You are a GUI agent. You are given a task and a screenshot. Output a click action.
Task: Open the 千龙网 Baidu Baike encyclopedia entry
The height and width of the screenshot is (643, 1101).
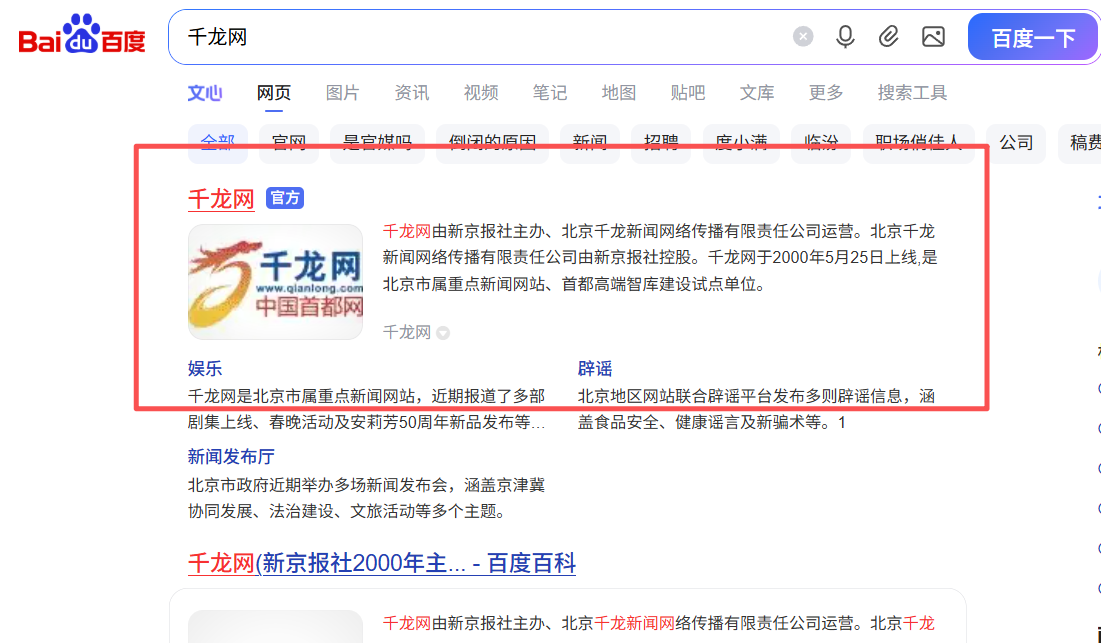(x=380, y=564)
